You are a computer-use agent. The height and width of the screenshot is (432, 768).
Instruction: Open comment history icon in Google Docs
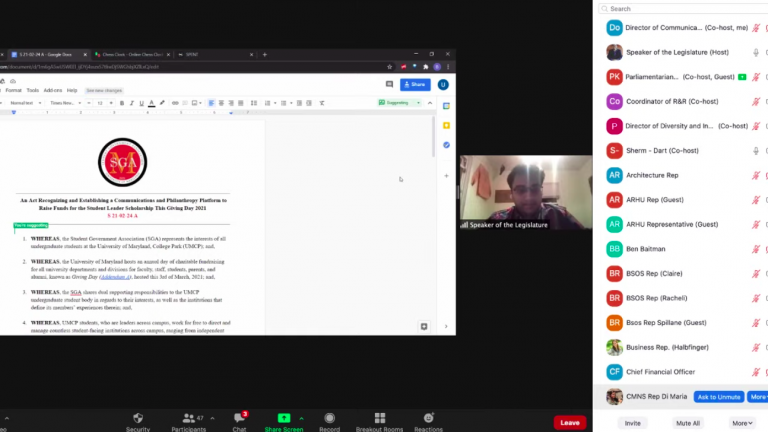point(389,85)
